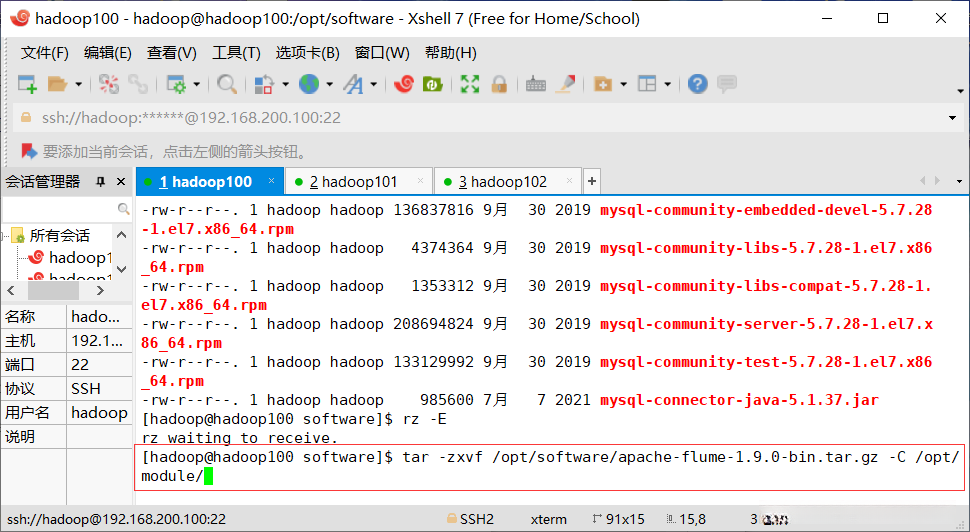Click the red Xshell swirl toolbar icon

(x=404, y=84)
